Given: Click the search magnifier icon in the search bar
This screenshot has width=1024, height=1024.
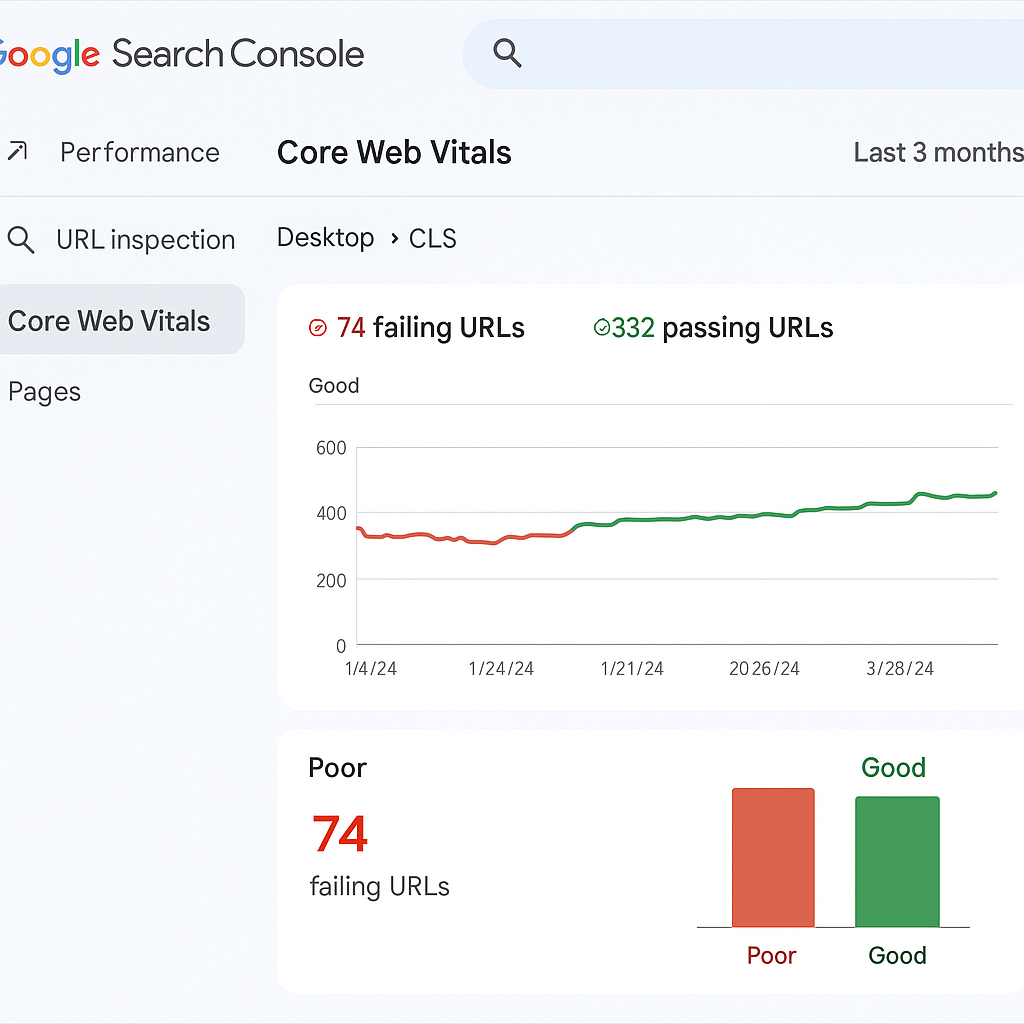Looking at the screenshot, I should tap(507, 53).
